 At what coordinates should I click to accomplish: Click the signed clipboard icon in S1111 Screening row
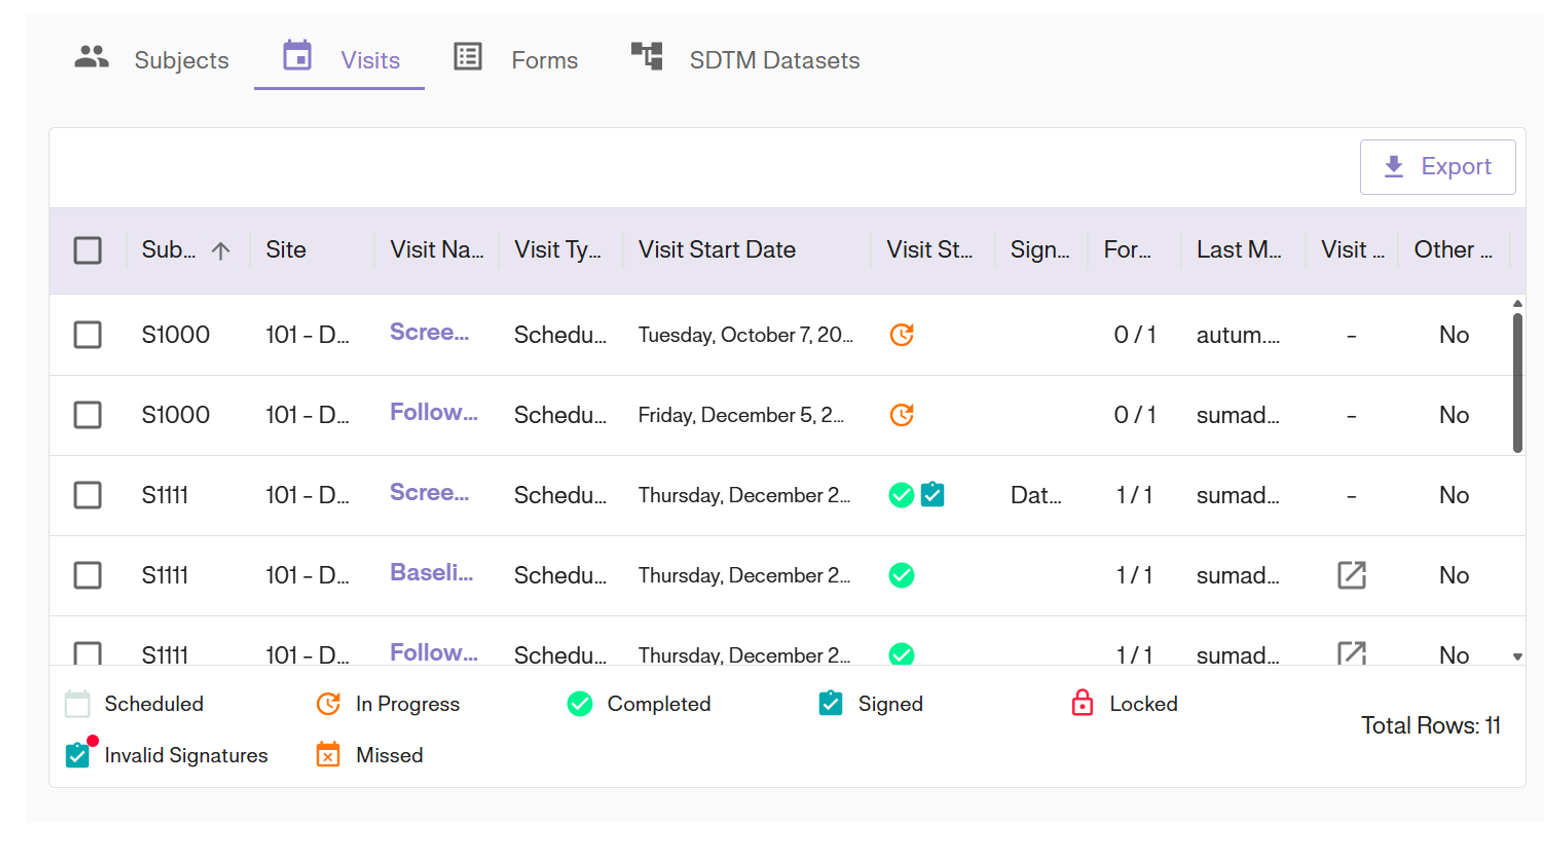coord(933,495)
